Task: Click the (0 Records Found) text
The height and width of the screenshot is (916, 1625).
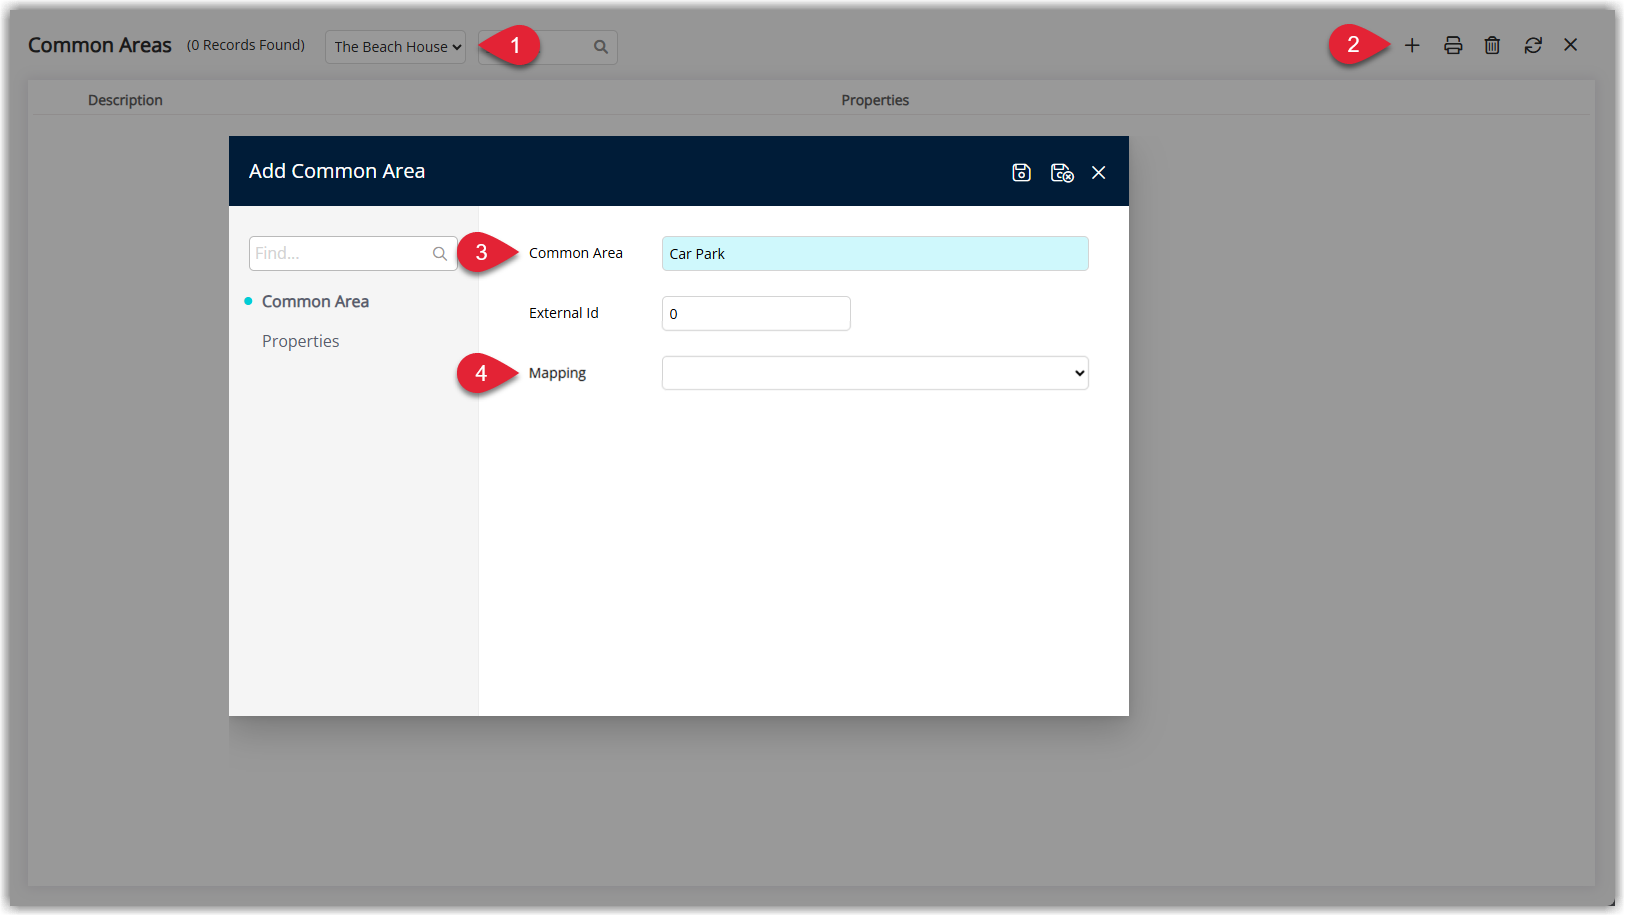Action: [x=246, y=45]
